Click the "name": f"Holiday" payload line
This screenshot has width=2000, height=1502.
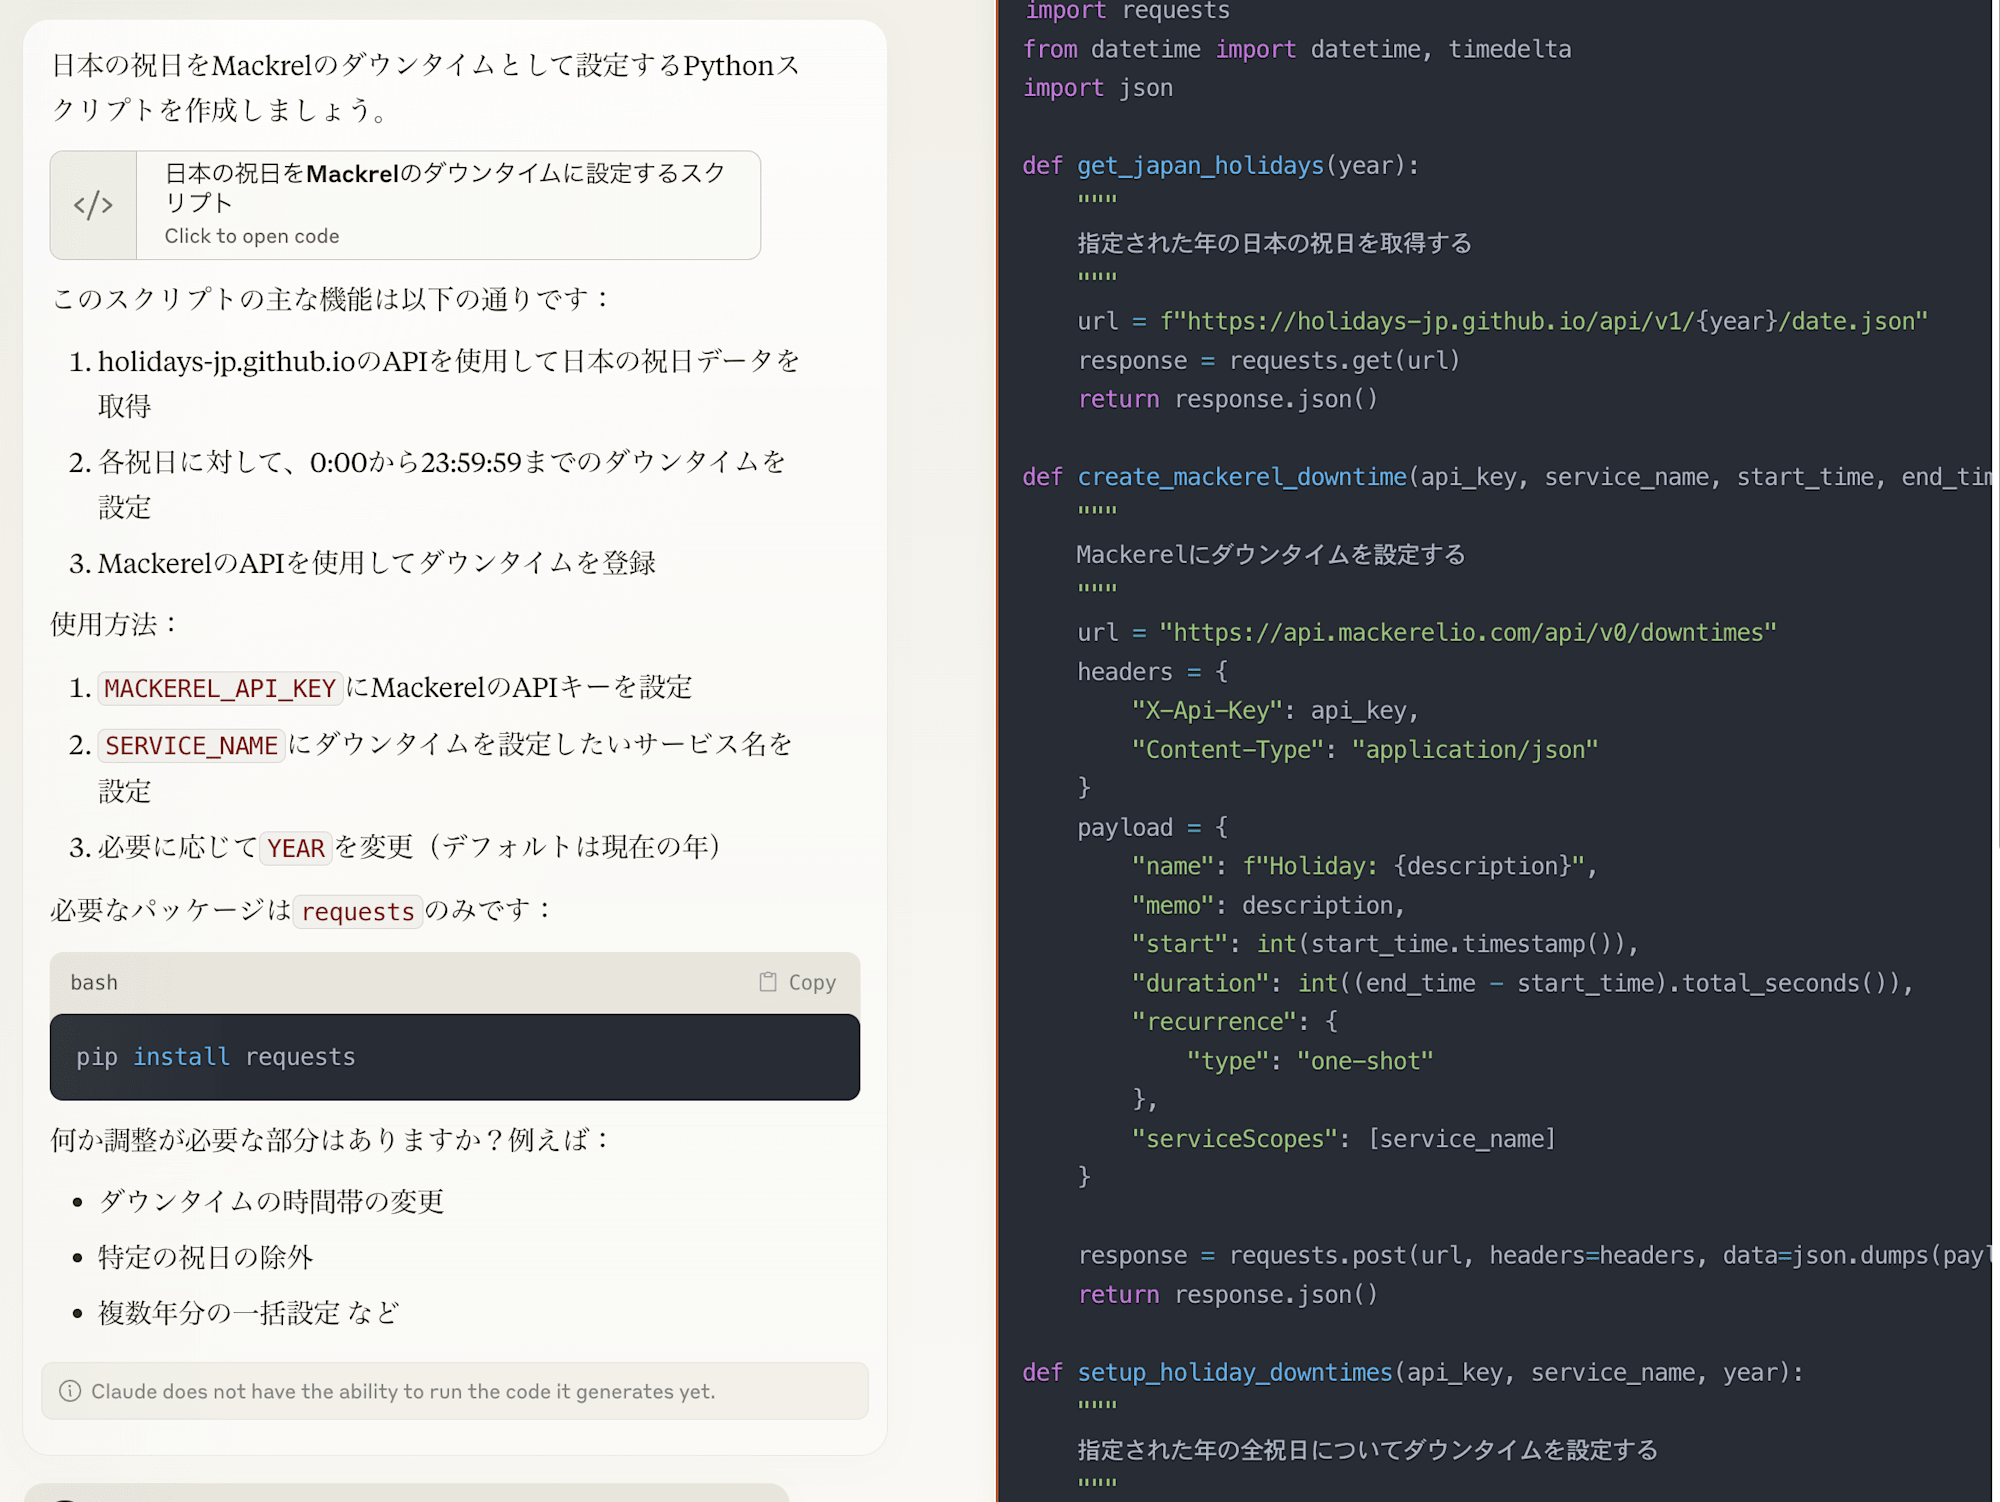tap(1365, 866)
